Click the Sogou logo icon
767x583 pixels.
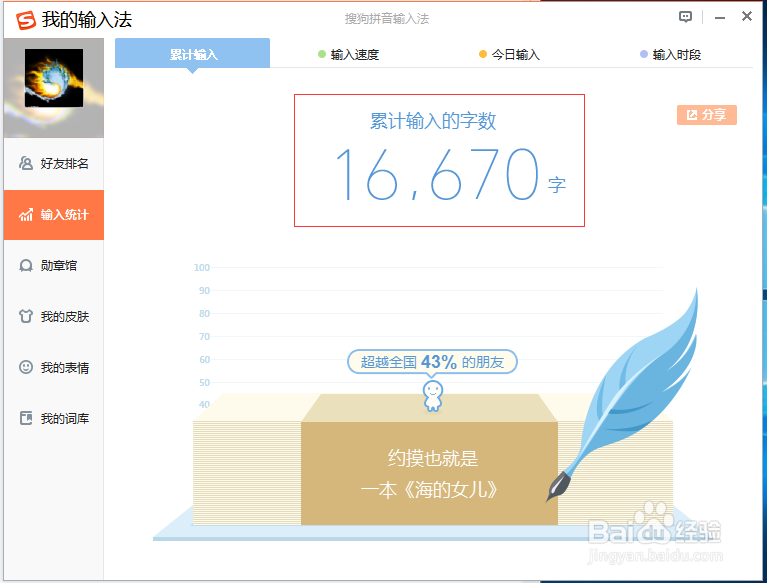(26, 20)
